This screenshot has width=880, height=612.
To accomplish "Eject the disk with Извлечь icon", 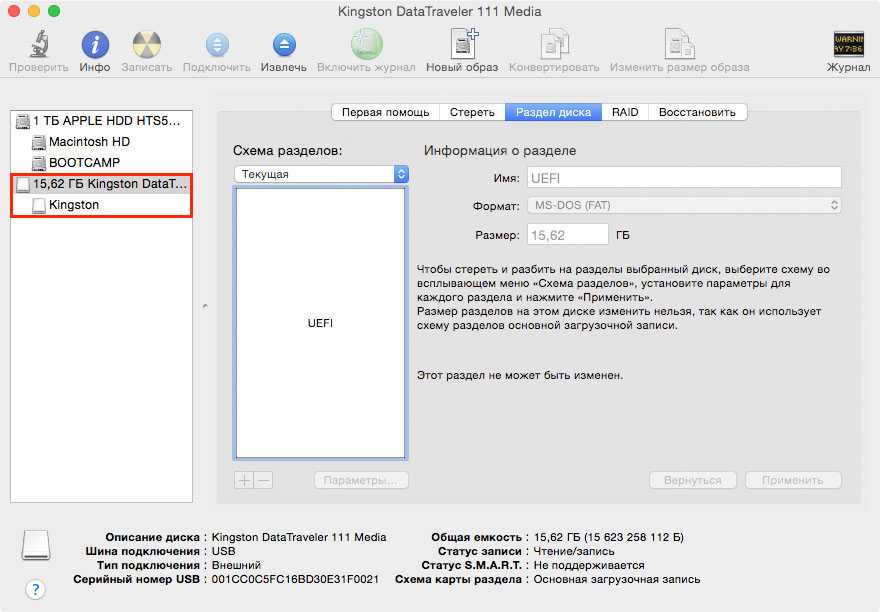I will [x=284, y=45].
